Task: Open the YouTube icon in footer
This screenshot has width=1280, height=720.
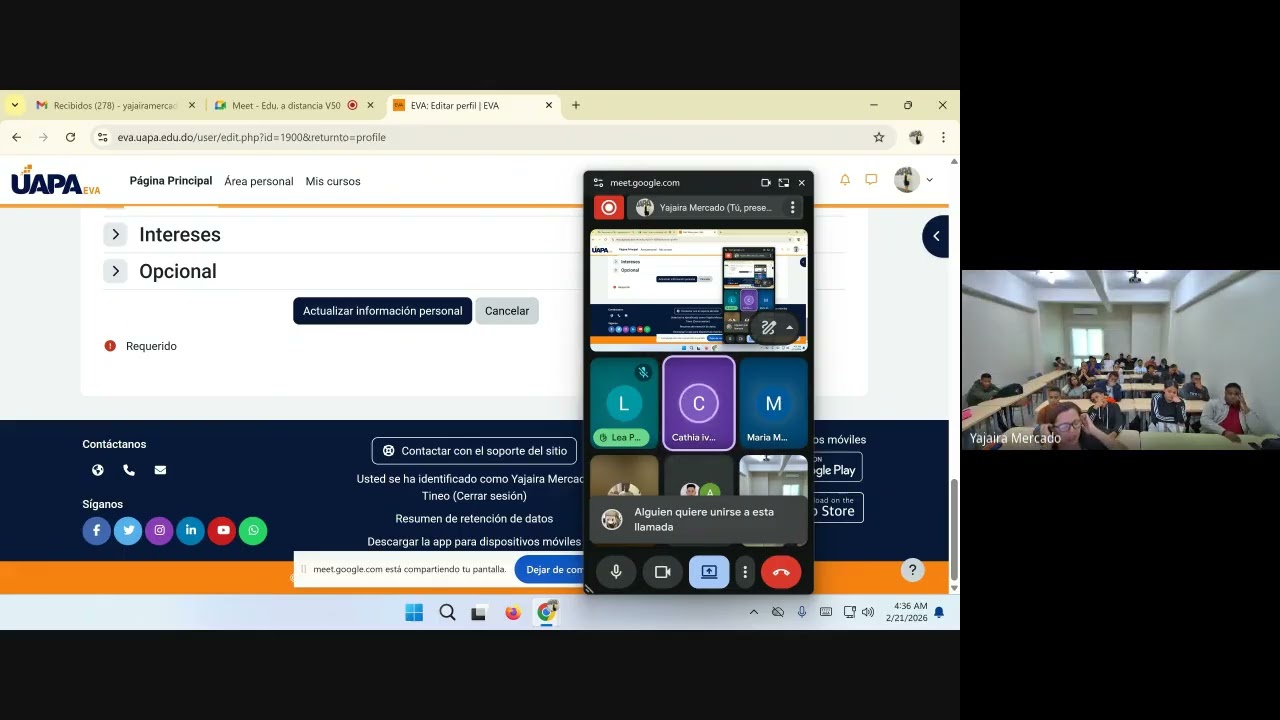Action: (x=222, y=530)
